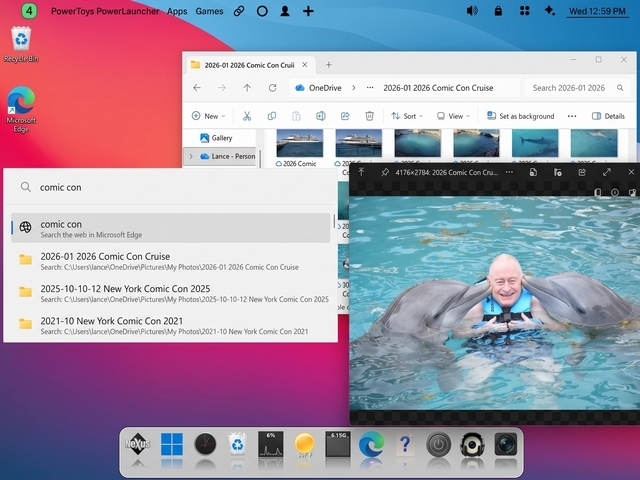The image size is (640, 480).
Task: Pin the Peek preview window
Action: pyautogui.click(x=385, y=172)
